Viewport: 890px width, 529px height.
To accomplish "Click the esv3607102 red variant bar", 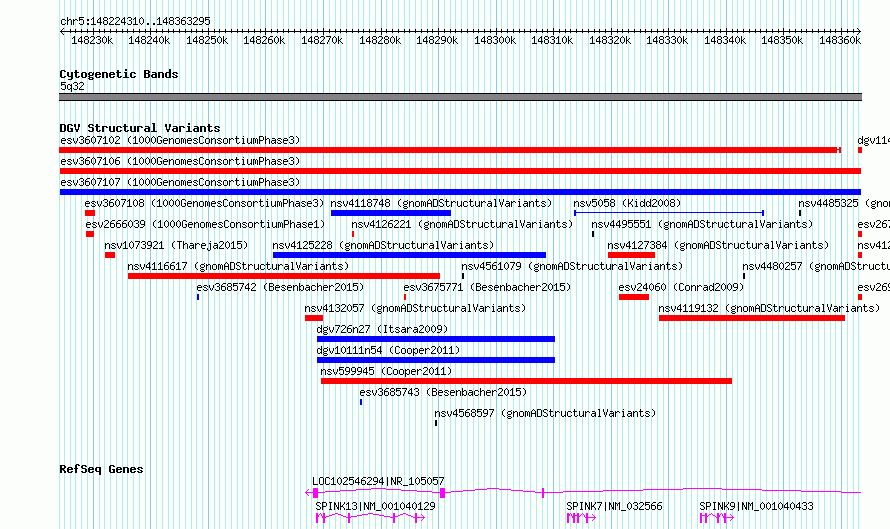I will [x=450, y=150].
